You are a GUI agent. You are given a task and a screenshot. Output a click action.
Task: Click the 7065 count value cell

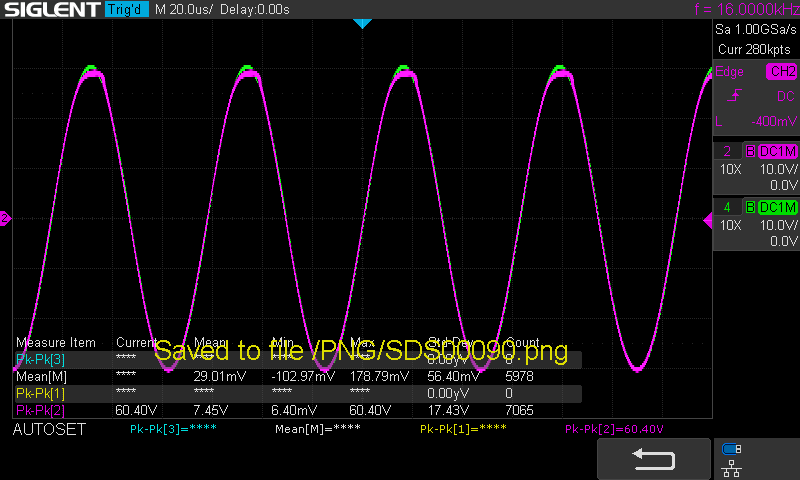[x=519, y=410]
